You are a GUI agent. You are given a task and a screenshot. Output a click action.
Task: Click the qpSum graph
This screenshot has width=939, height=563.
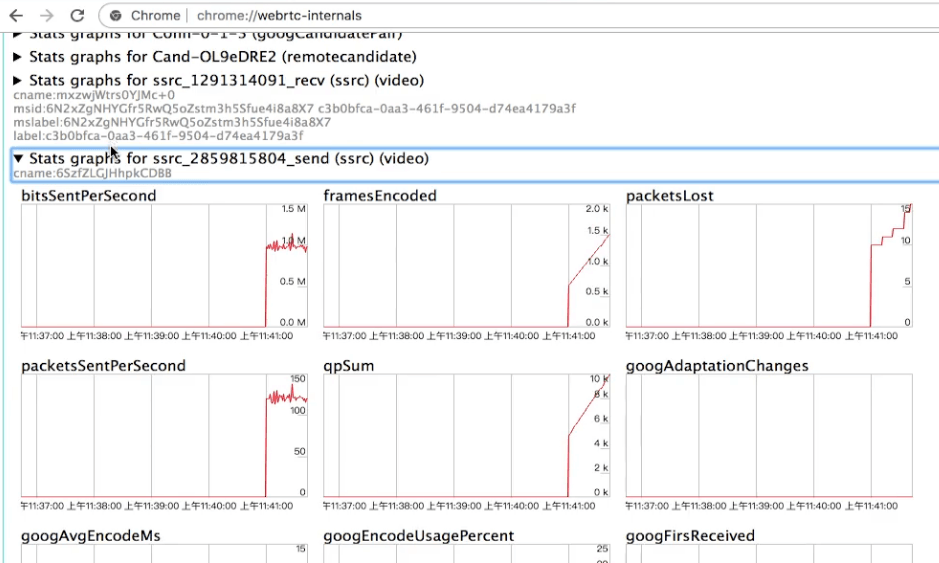[x=467, y=435]
